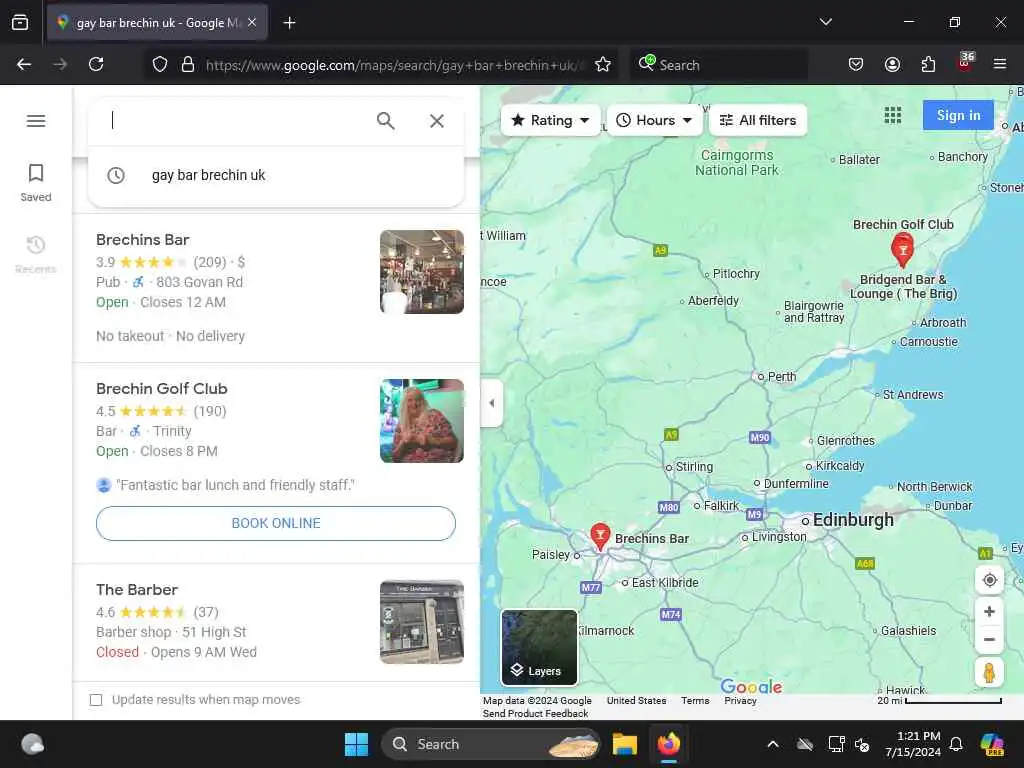Select the 'gay bar brechin uk' recent search suggestion

(276, 175)
